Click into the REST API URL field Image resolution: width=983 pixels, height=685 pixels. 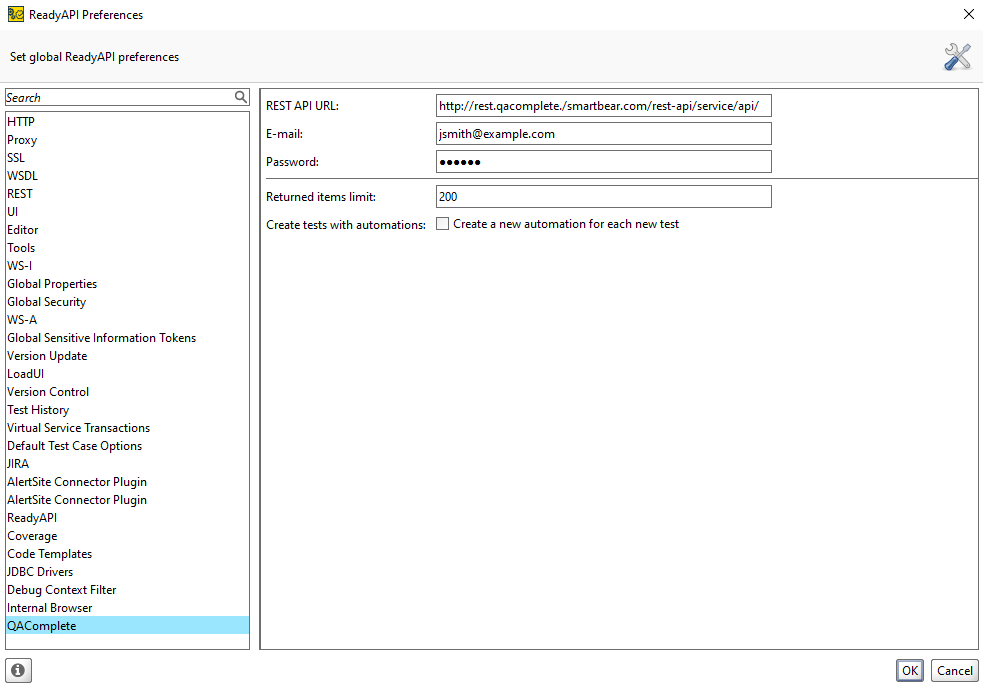click(604, 106)
